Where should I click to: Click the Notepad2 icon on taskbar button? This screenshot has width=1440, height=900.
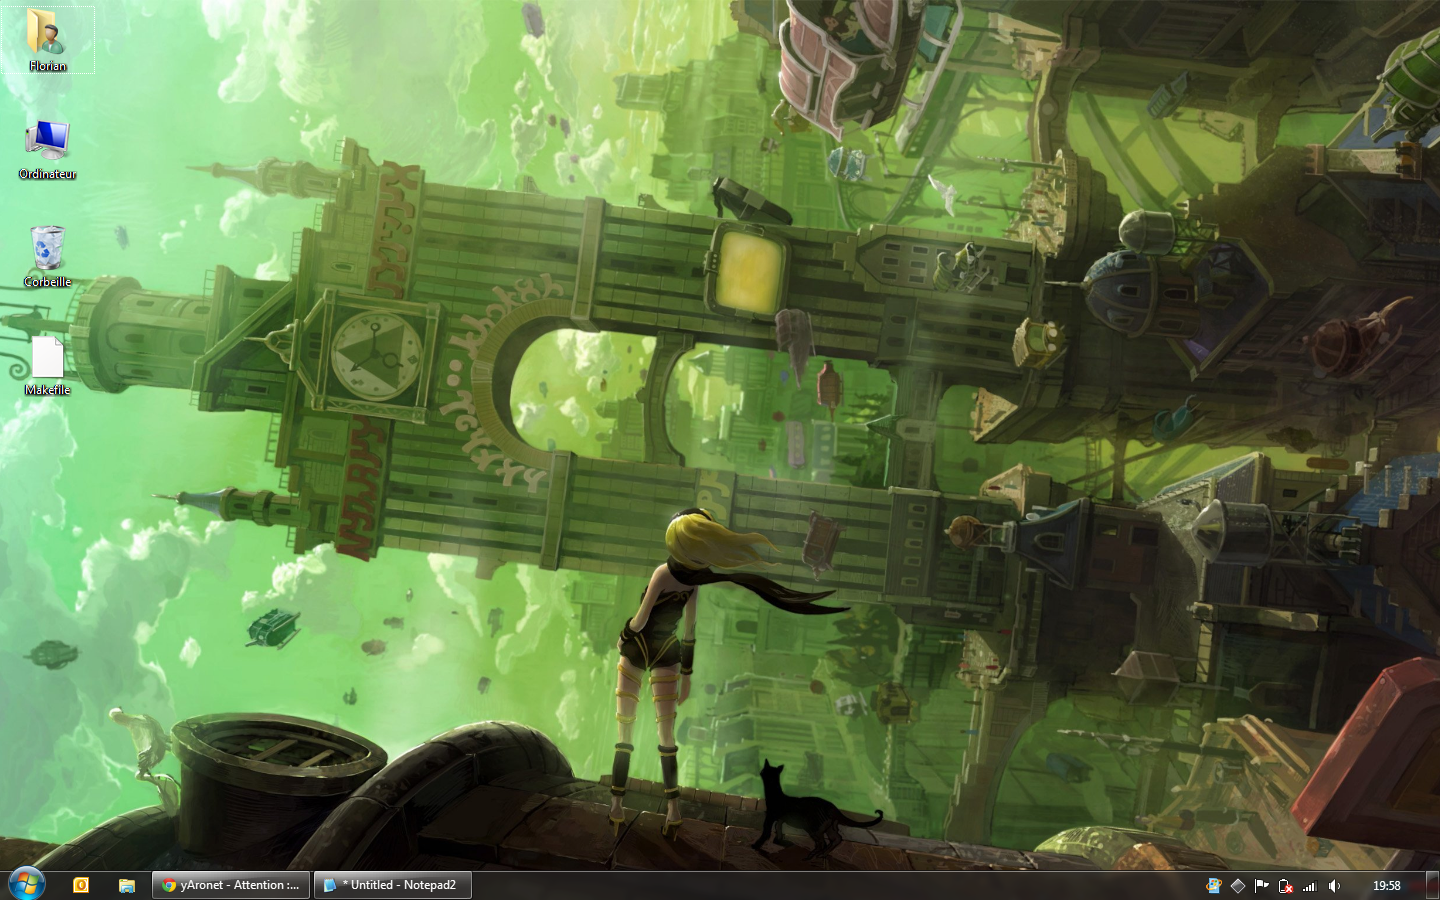330,885
